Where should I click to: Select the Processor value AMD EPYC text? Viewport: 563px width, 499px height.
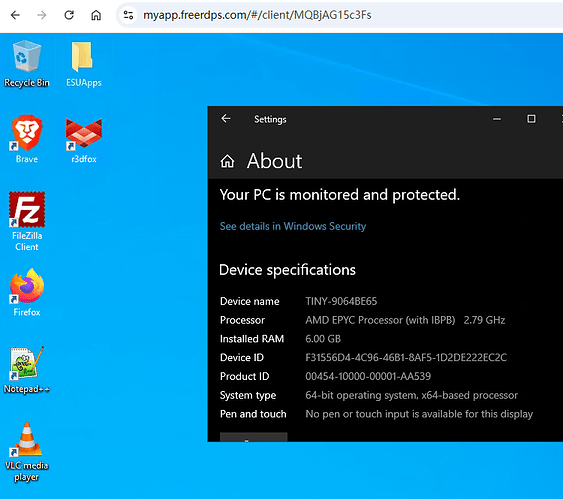click(x=405, y=320)
